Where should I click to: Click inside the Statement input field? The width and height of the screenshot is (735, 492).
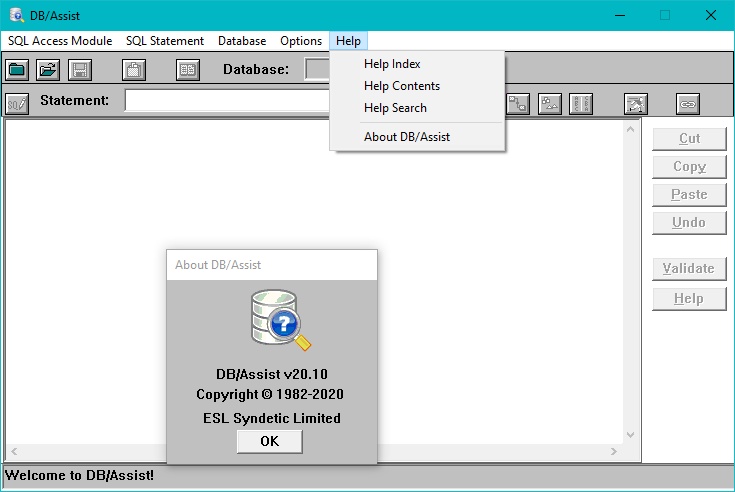[227, 101]
